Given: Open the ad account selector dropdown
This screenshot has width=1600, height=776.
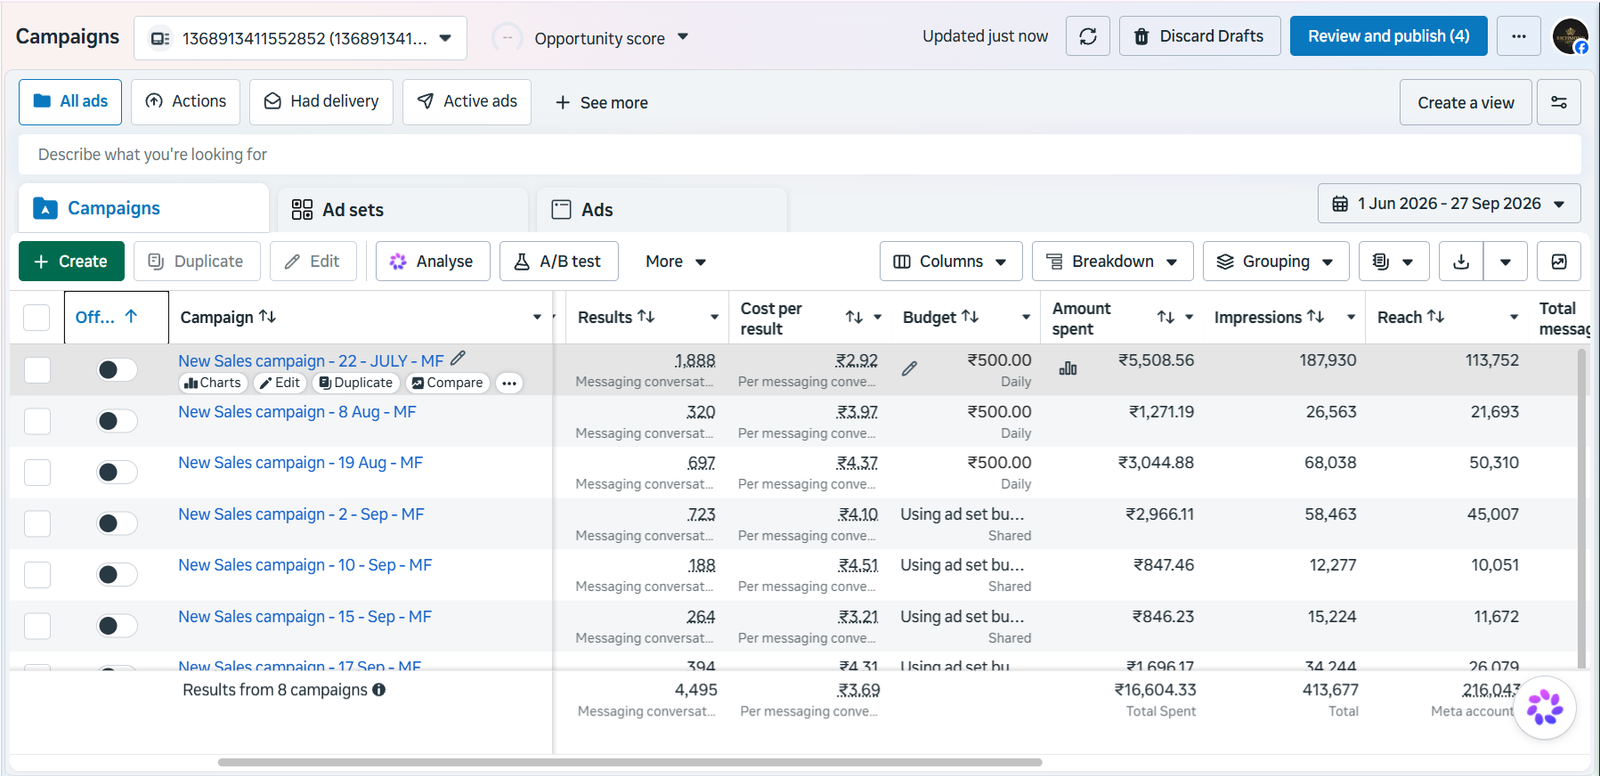Looking at the screenshot, I should pyautogui.click(x=300, y=38).
